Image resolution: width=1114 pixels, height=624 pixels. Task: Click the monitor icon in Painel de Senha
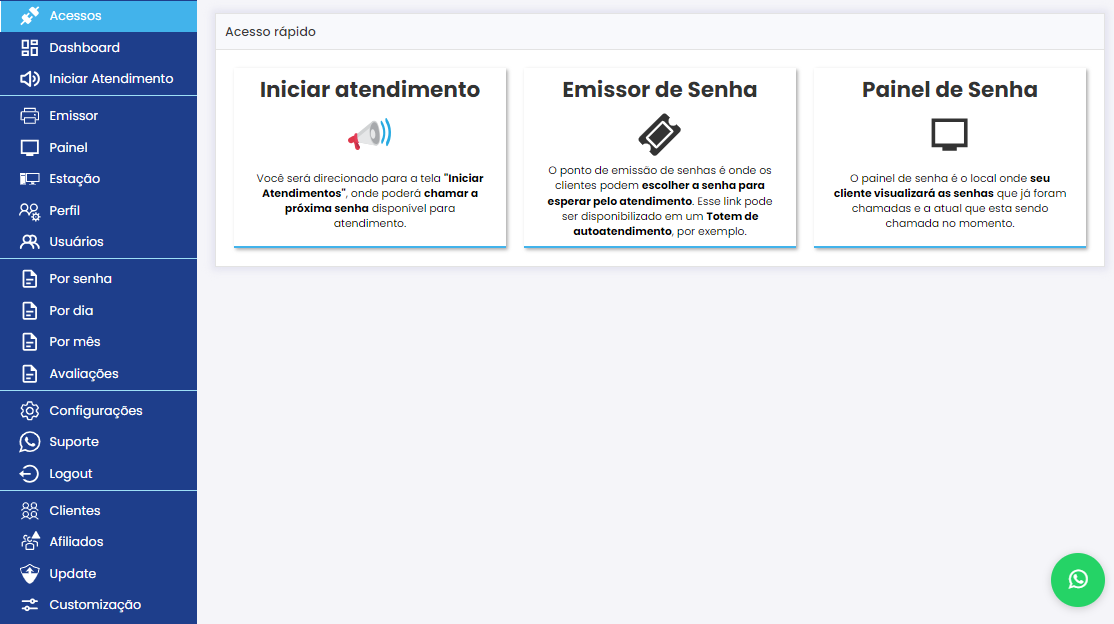pyautogui.click(x=949, y=134)
